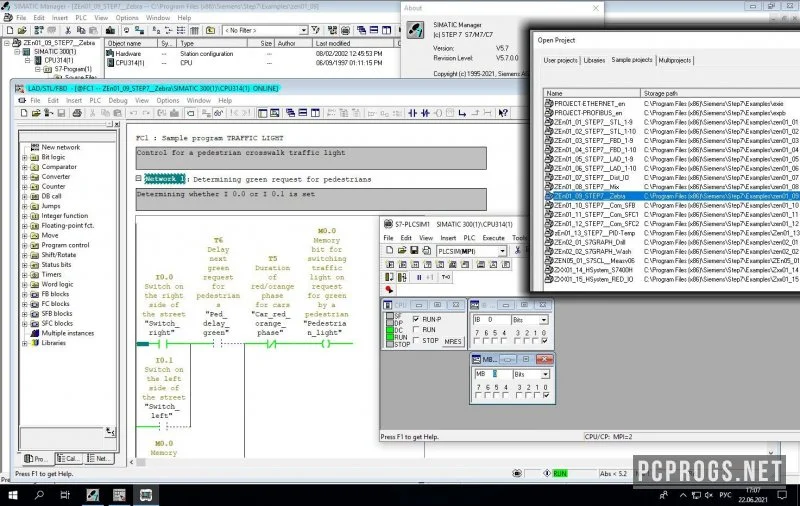This screenshot has height=506, width=800.
Task: Collapse Network 1 in the editor
Action: (x=138, y=179)
